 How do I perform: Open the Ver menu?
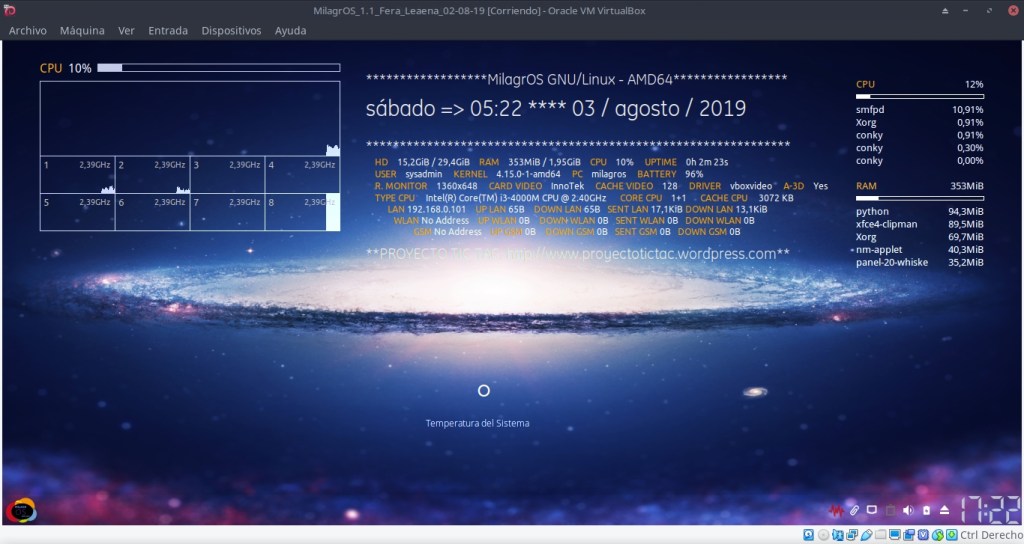pos(126,31)
